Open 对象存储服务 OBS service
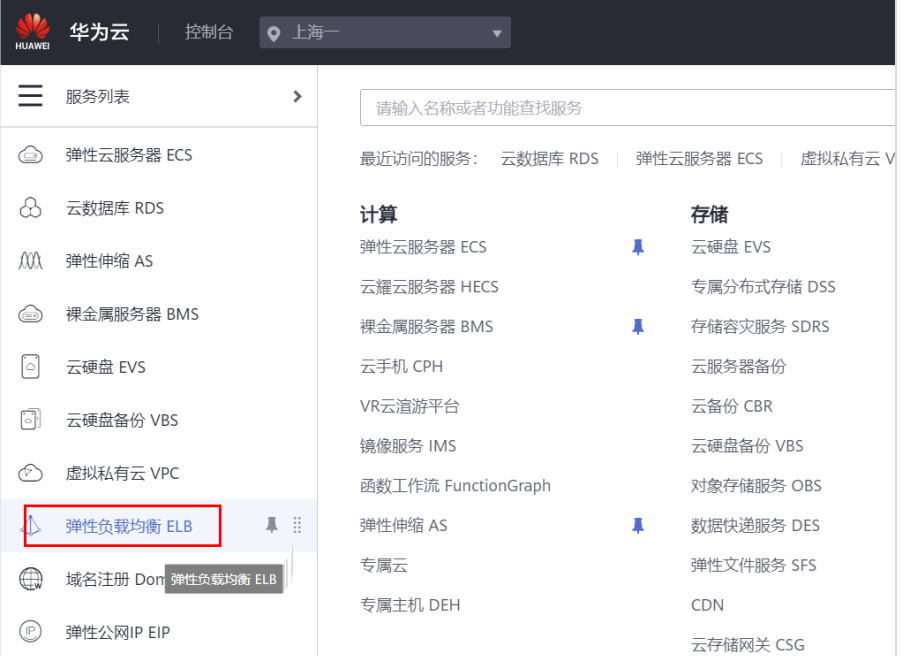The image size is (910, 656). coord(756,485)
